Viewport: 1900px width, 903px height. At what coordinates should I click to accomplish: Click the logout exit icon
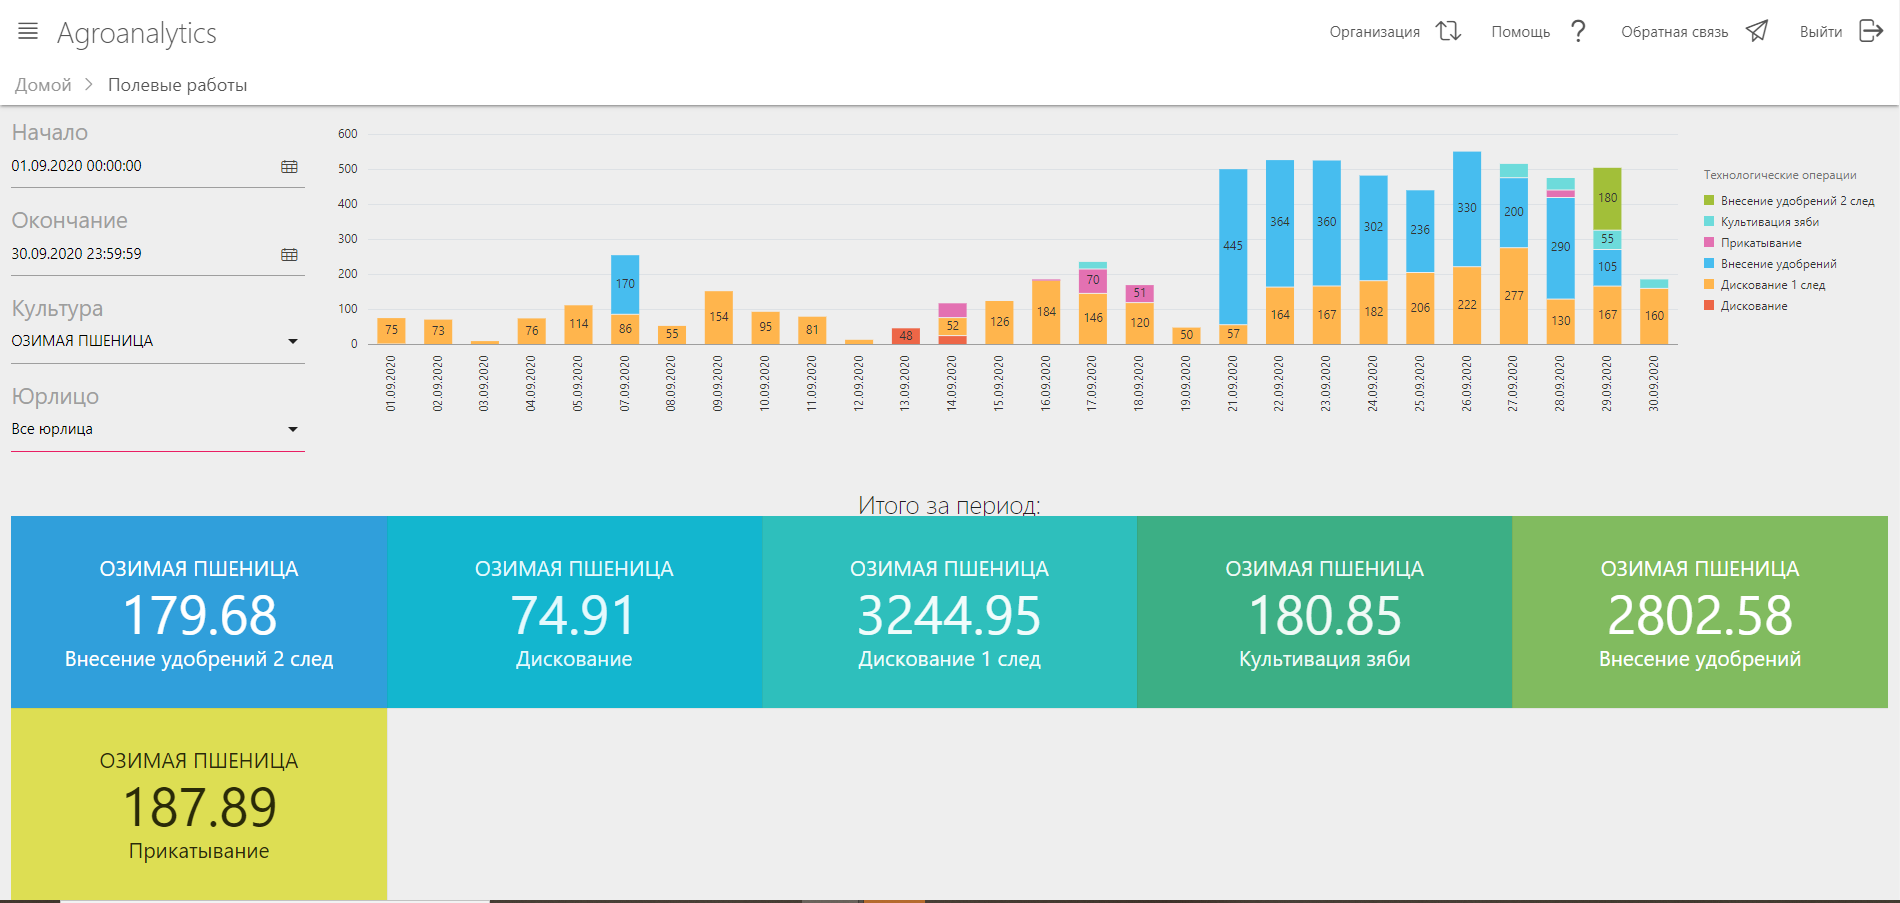pos(1870,32)
